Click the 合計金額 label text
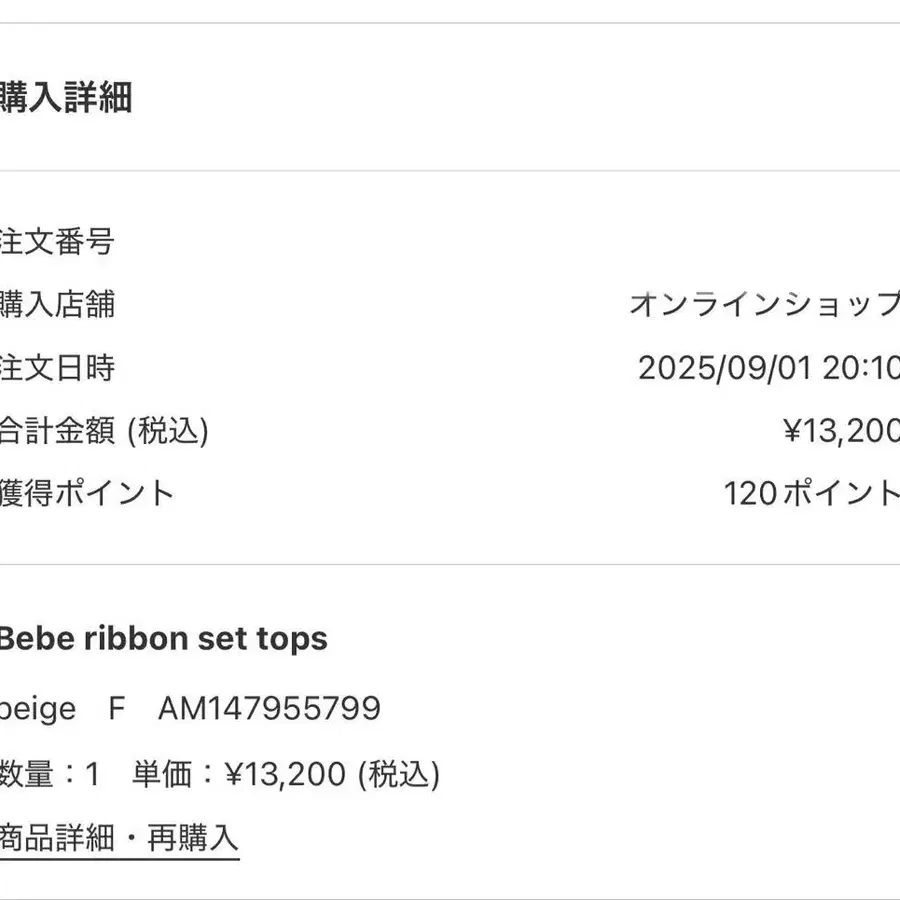 pyautogui.click(x=59, y=431)
